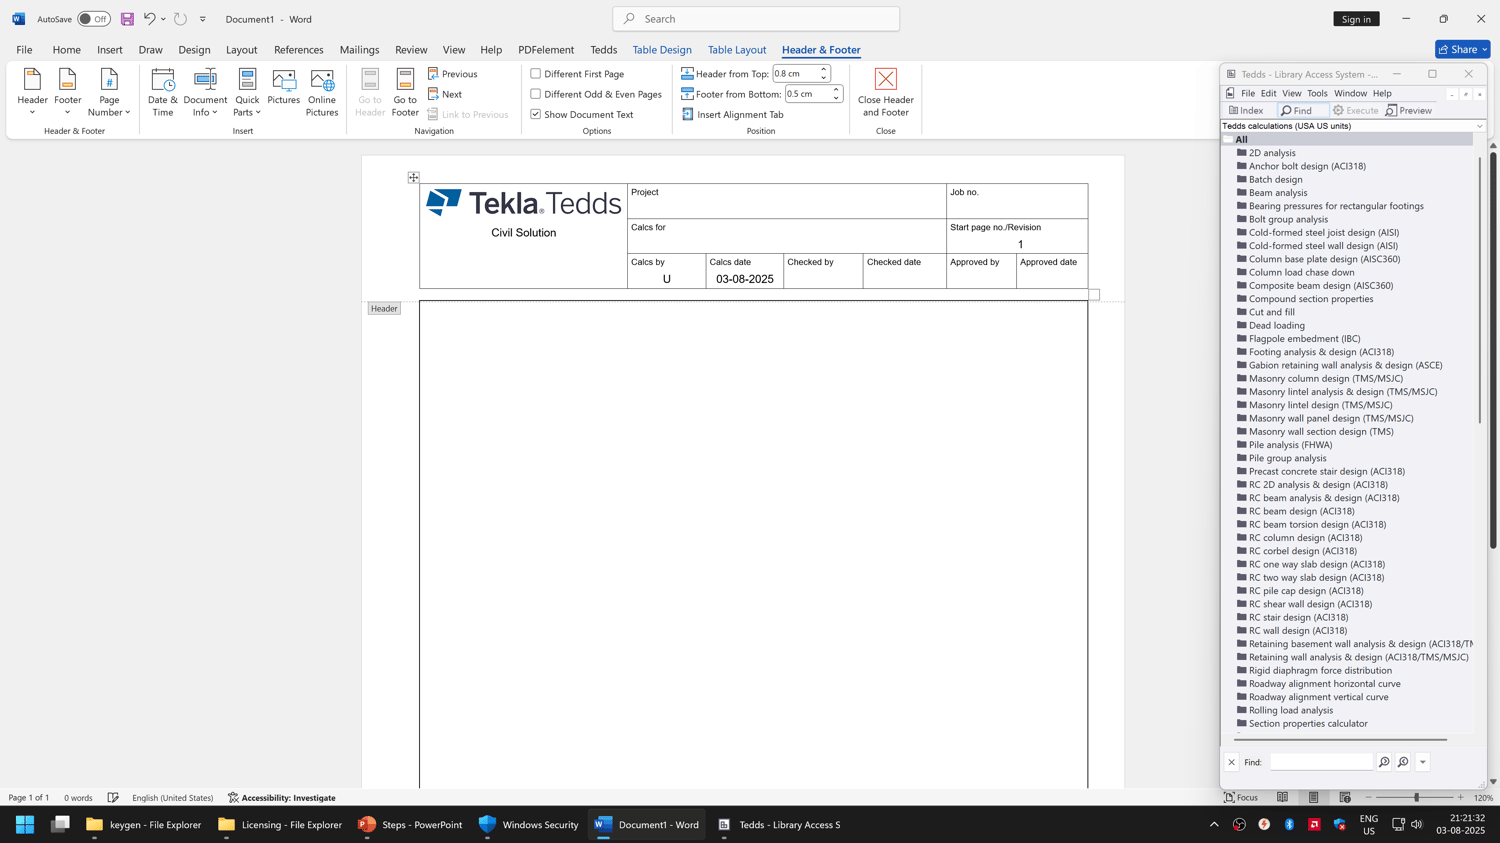This screenshot has height=843, width=1500.
Task: Click the Sign in button
Action: [1356, 19]
